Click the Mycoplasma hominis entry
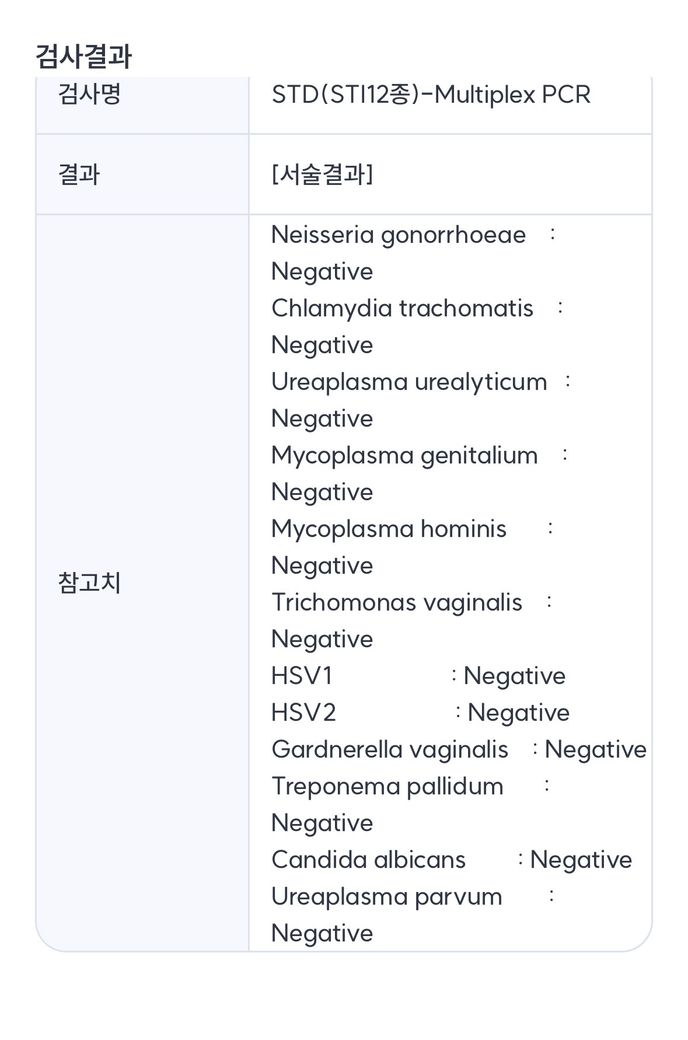This screenshot has height=1040, width=688. point(389,529)
